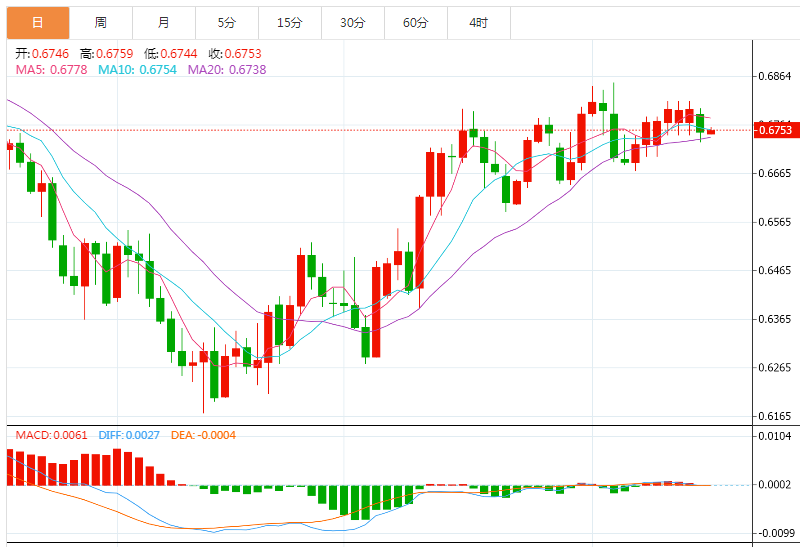Click the DEA:-0.0004 indicator value
800x547 pixels.
(x=203, y=435)
